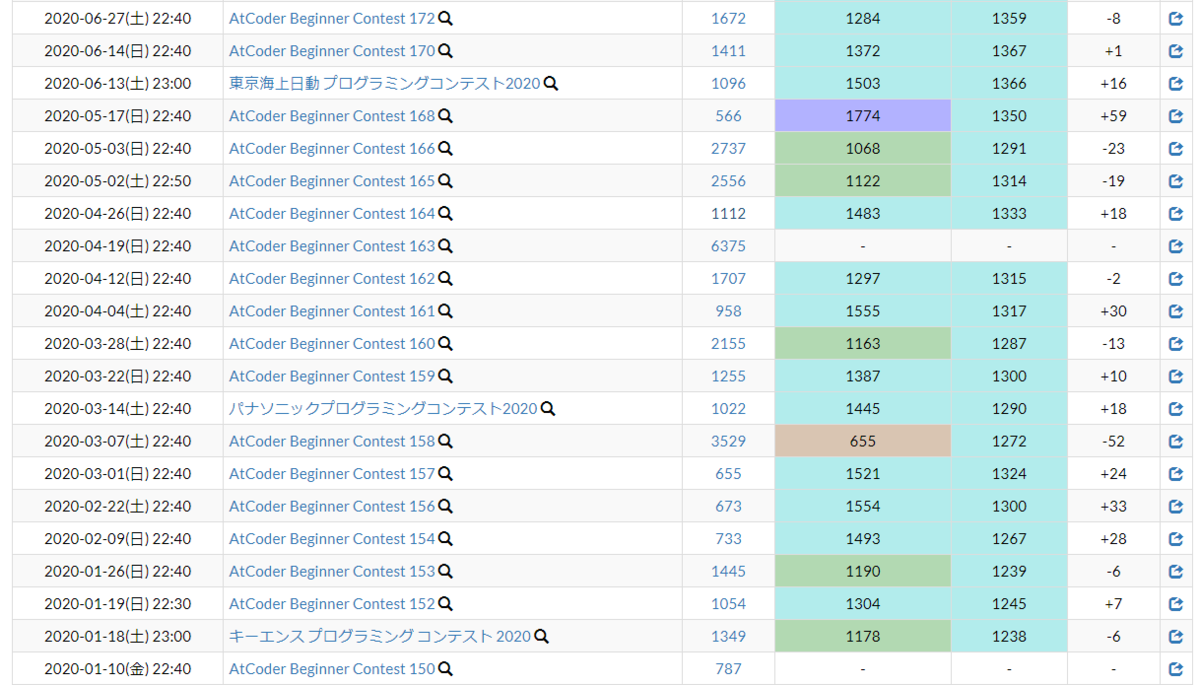
Task: Click share icon for AtCoder Beginner Contest 165 row
Action: pos(1176,181)
